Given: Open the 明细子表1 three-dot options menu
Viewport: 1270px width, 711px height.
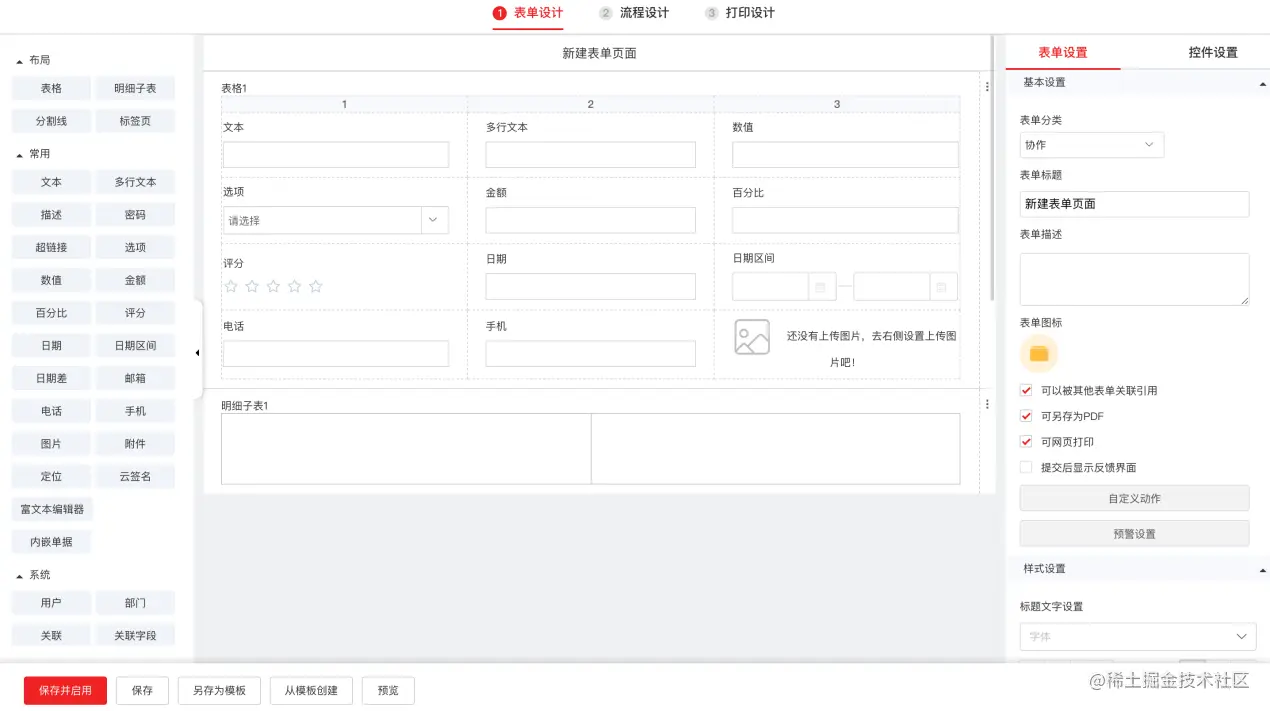Looking at the screenshot, I should click(x=987, y=403).
